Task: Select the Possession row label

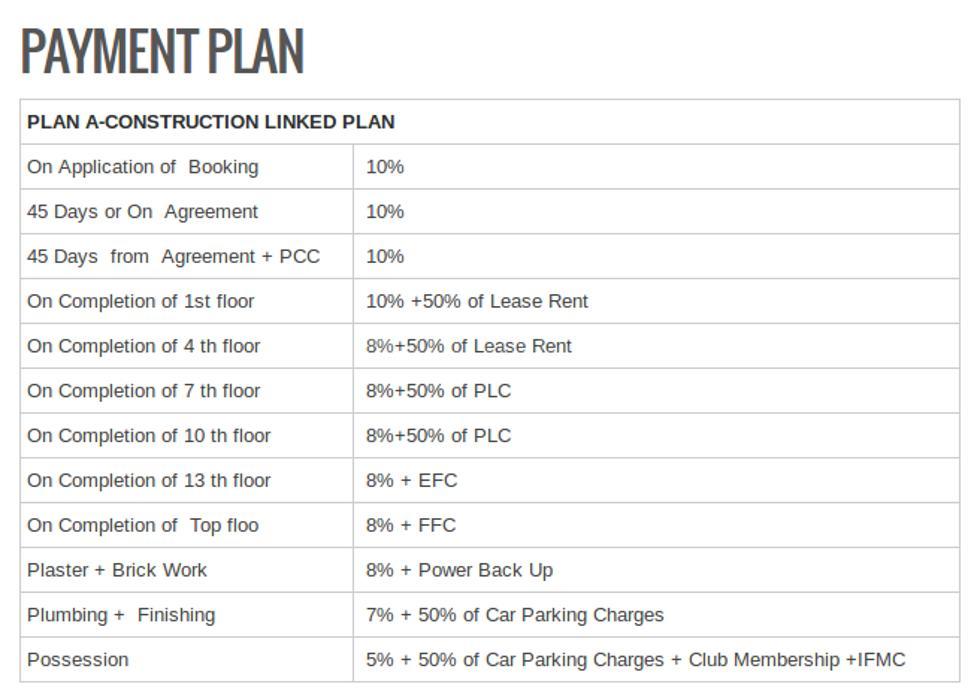Action: click(78, 660)
